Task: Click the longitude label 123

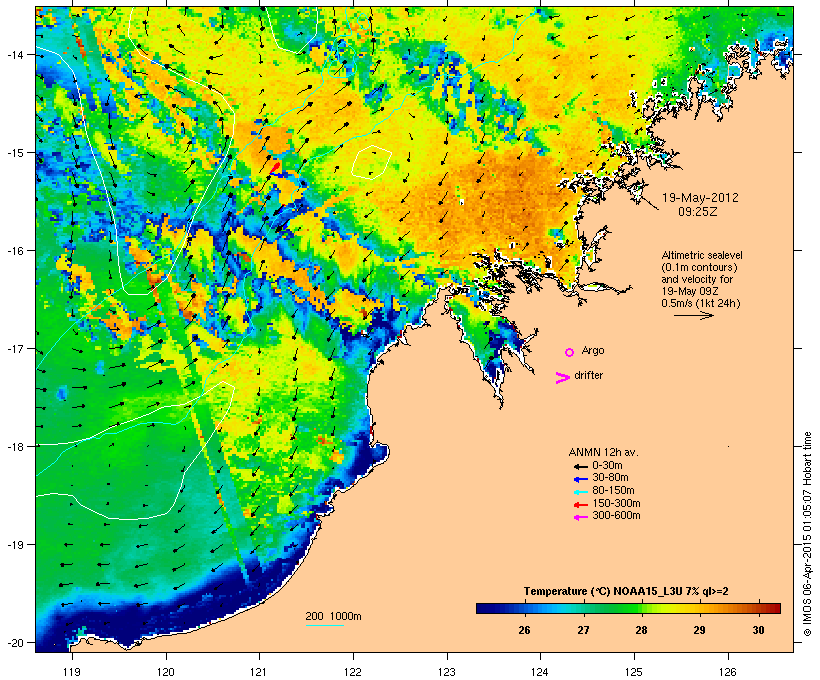Action: 447,672
